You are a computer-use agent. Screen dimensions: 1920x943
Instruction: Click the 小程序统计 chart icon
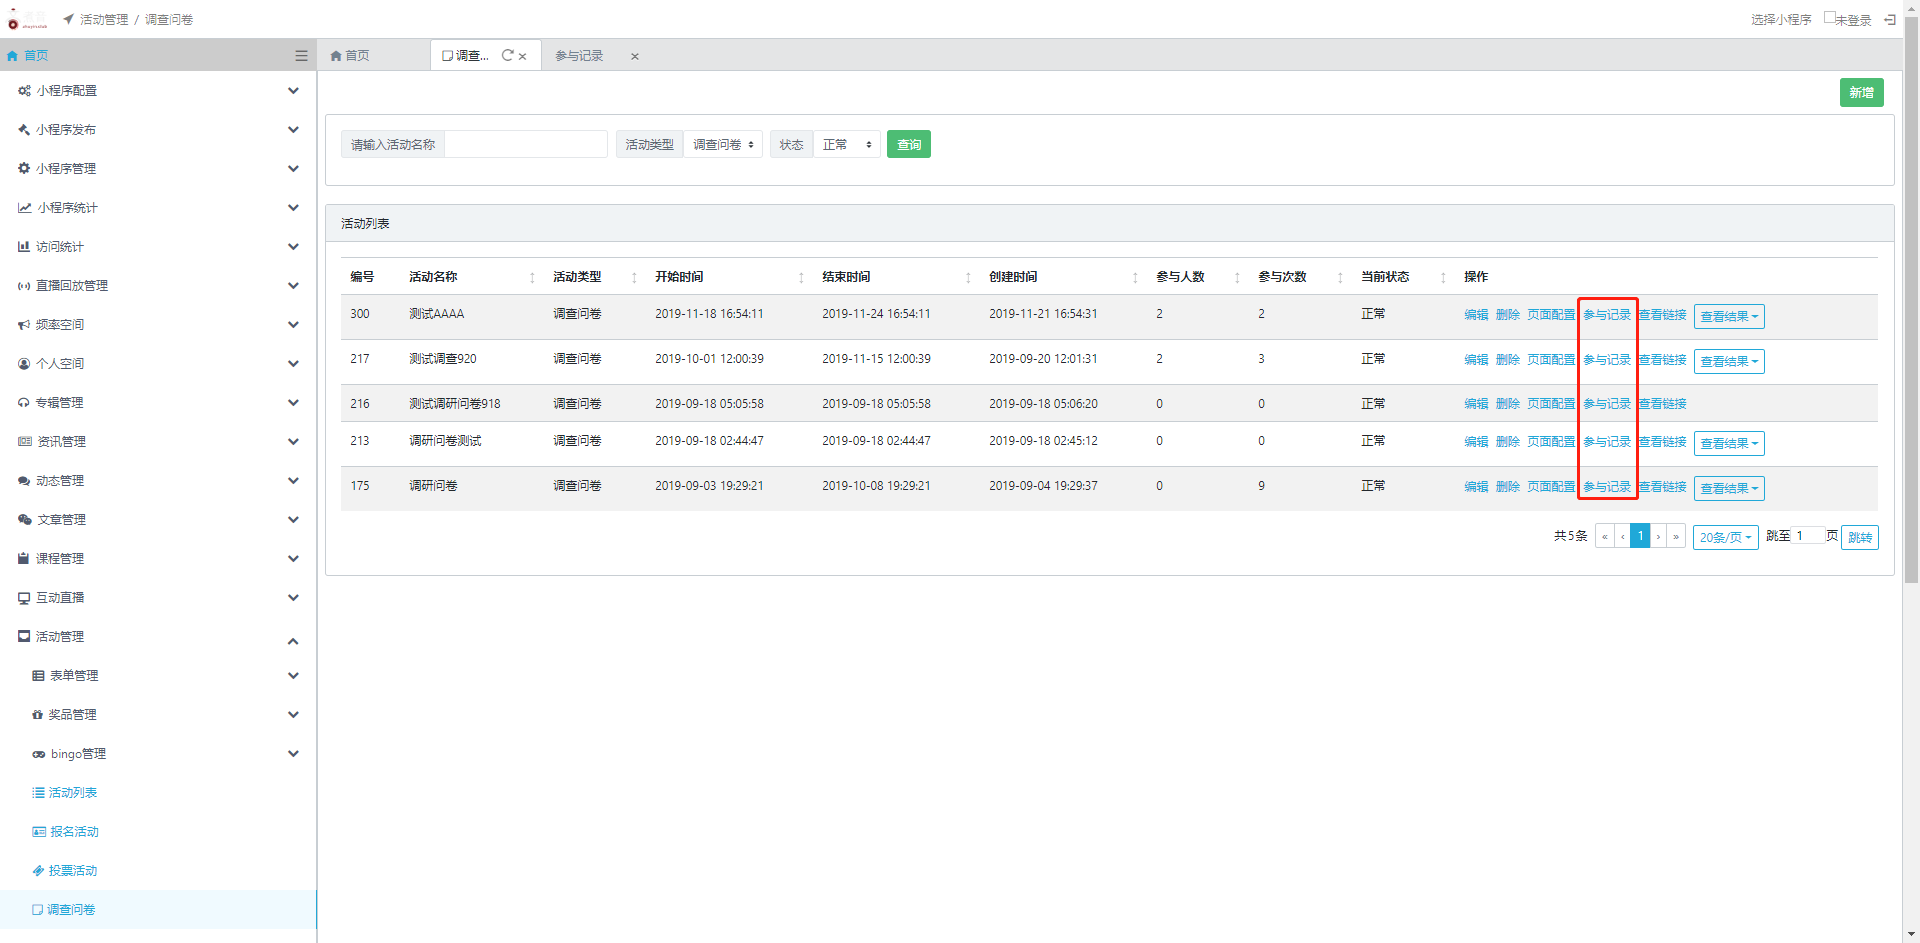click(x=24, y=208)
